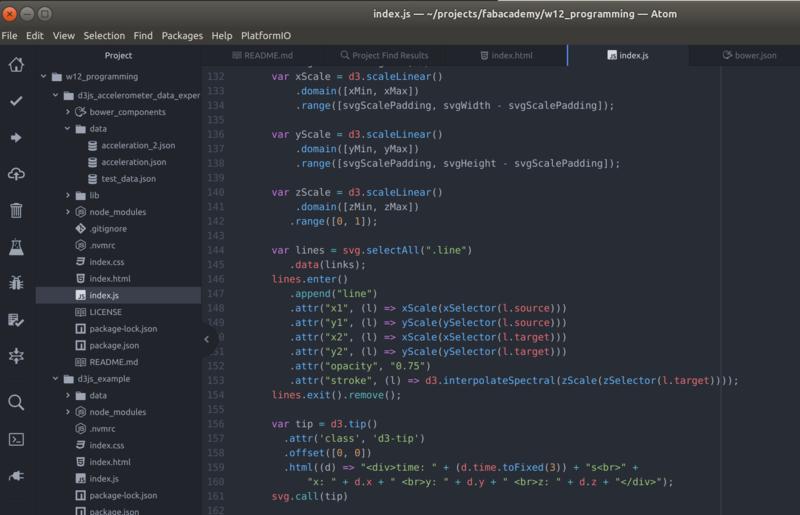Open the File menu
Viewport: 800px width, 515px height.
pos(9,36)
